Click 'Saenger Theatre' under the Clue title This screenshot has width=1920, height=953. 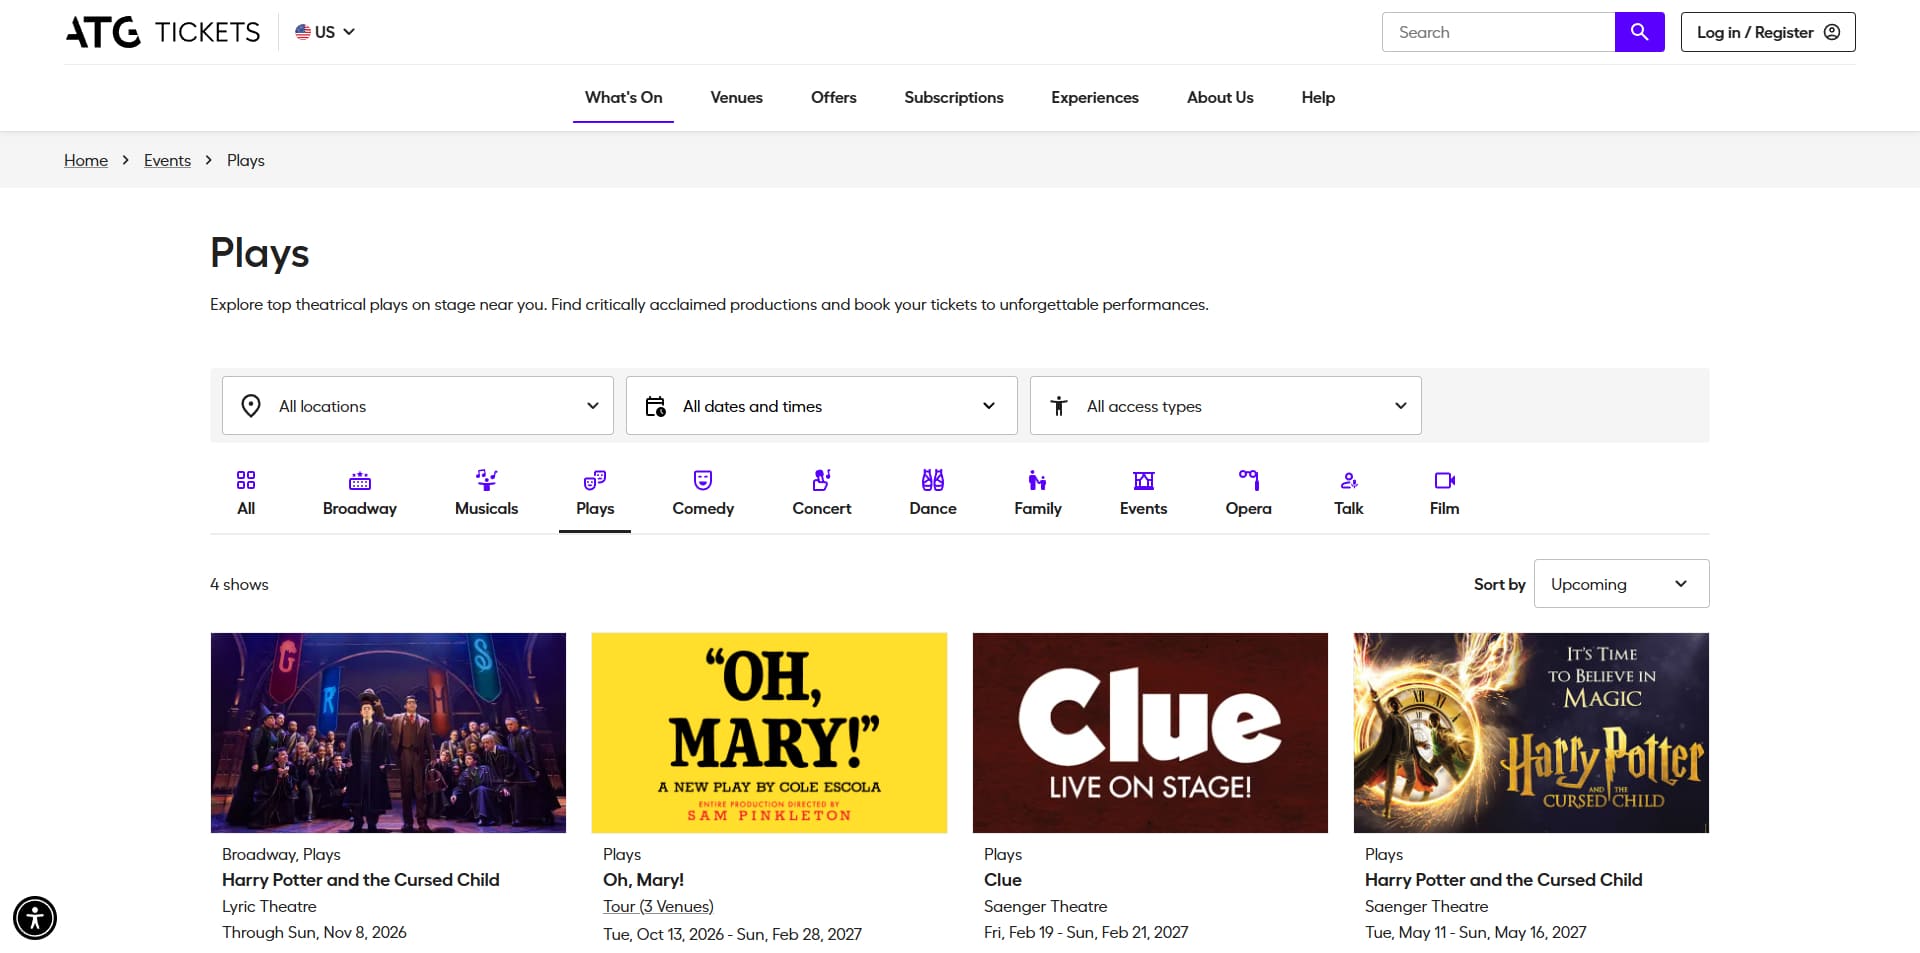tap(1045, 906)
